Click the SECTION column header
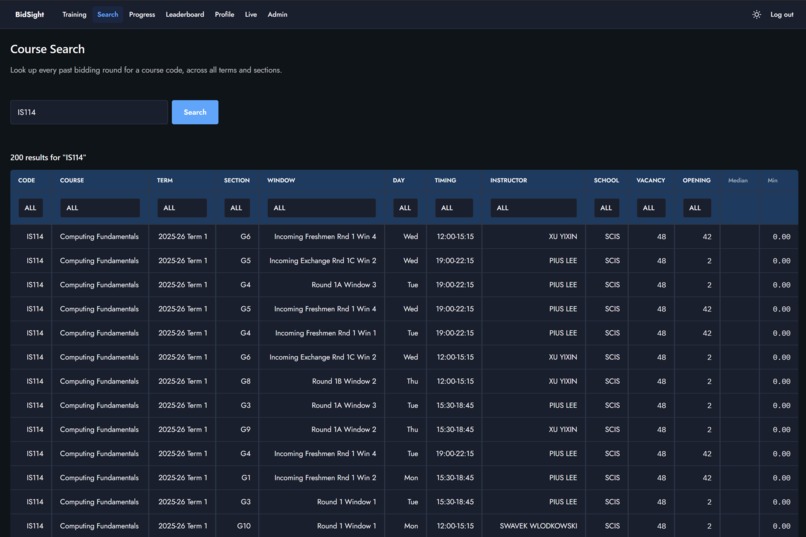The image size is (806, 537). click(236, 180)
